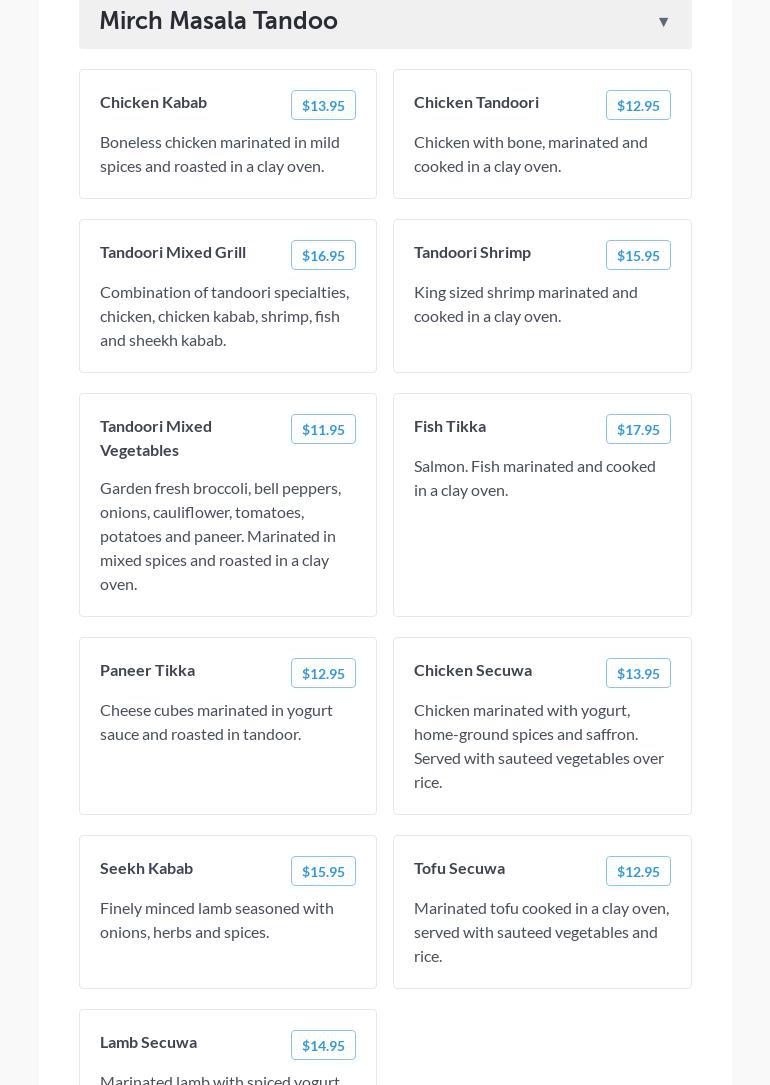Click the Chicken Tandoori $12.95 price
This screenshot has height=1085, width=770.
click(637, 105)
